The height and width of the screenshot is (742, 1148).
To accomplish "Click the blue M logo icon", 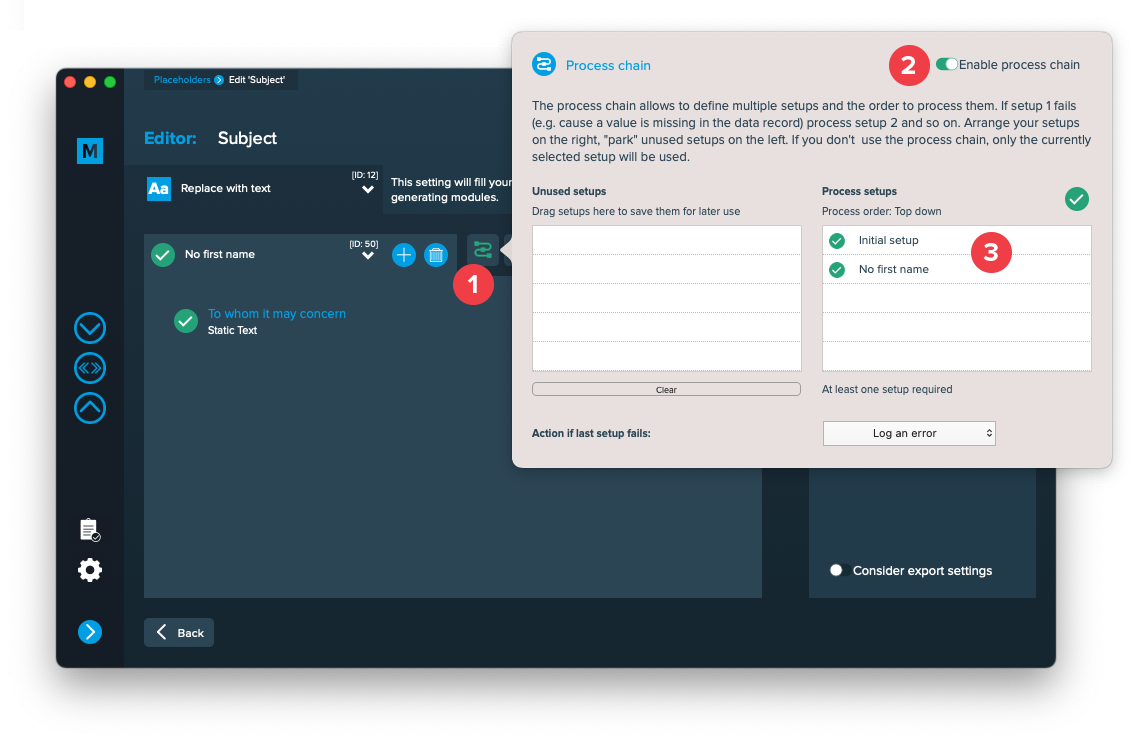I will (x=90, y=151).
